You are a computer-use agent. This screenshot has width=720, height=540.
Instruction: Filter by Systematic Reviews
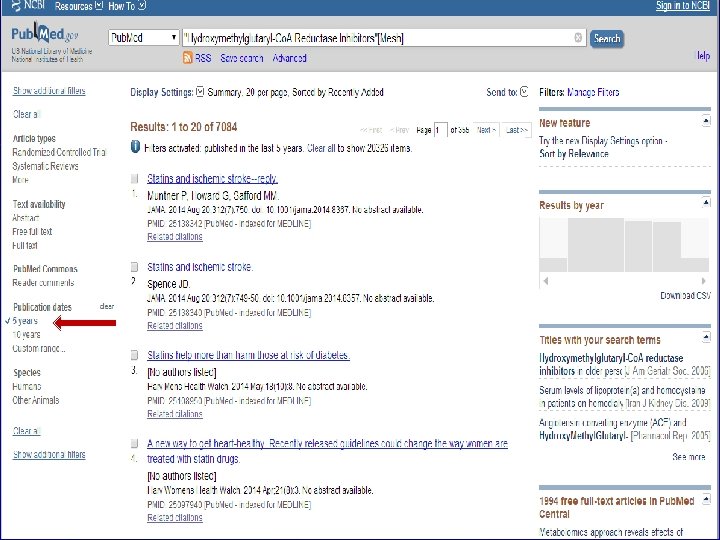point(45,166)
